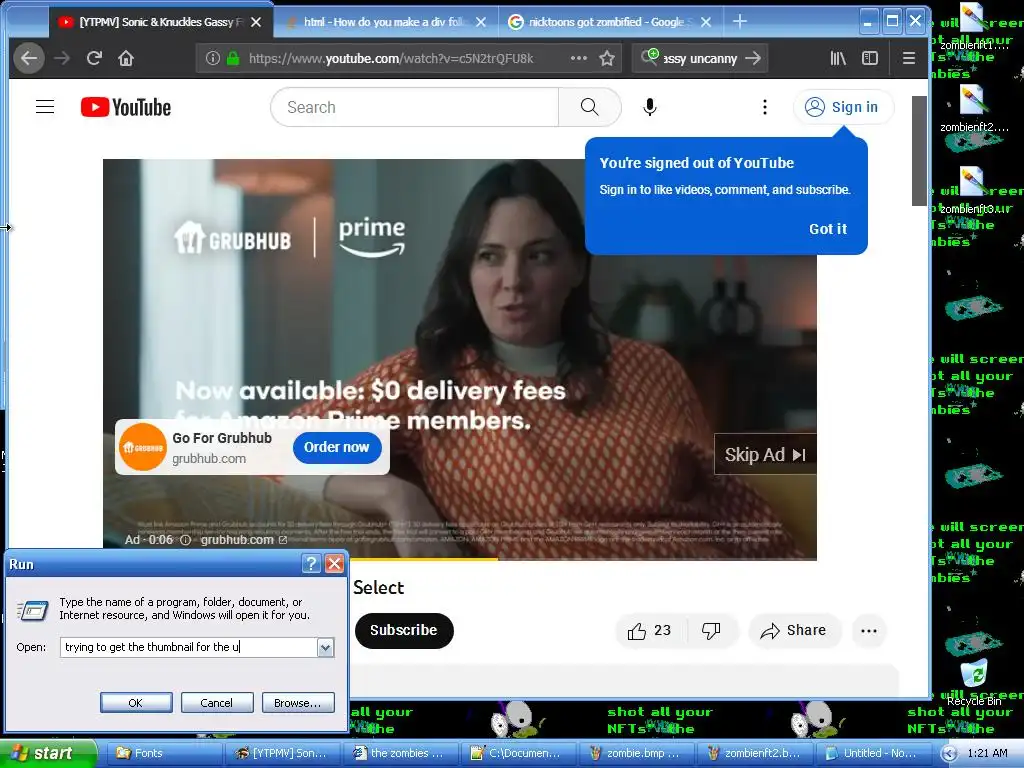Toggle the Firefox sidebar icon
The image size is (1024, 768).
coord(870,58)
